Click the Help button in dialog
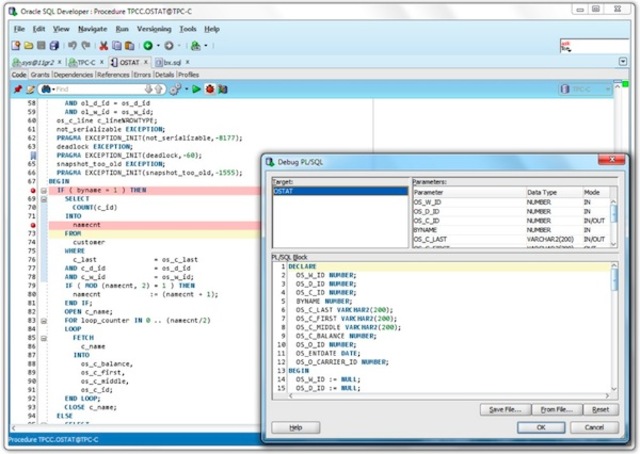Viewport: 640px width, 454px height. coord(296,427)
